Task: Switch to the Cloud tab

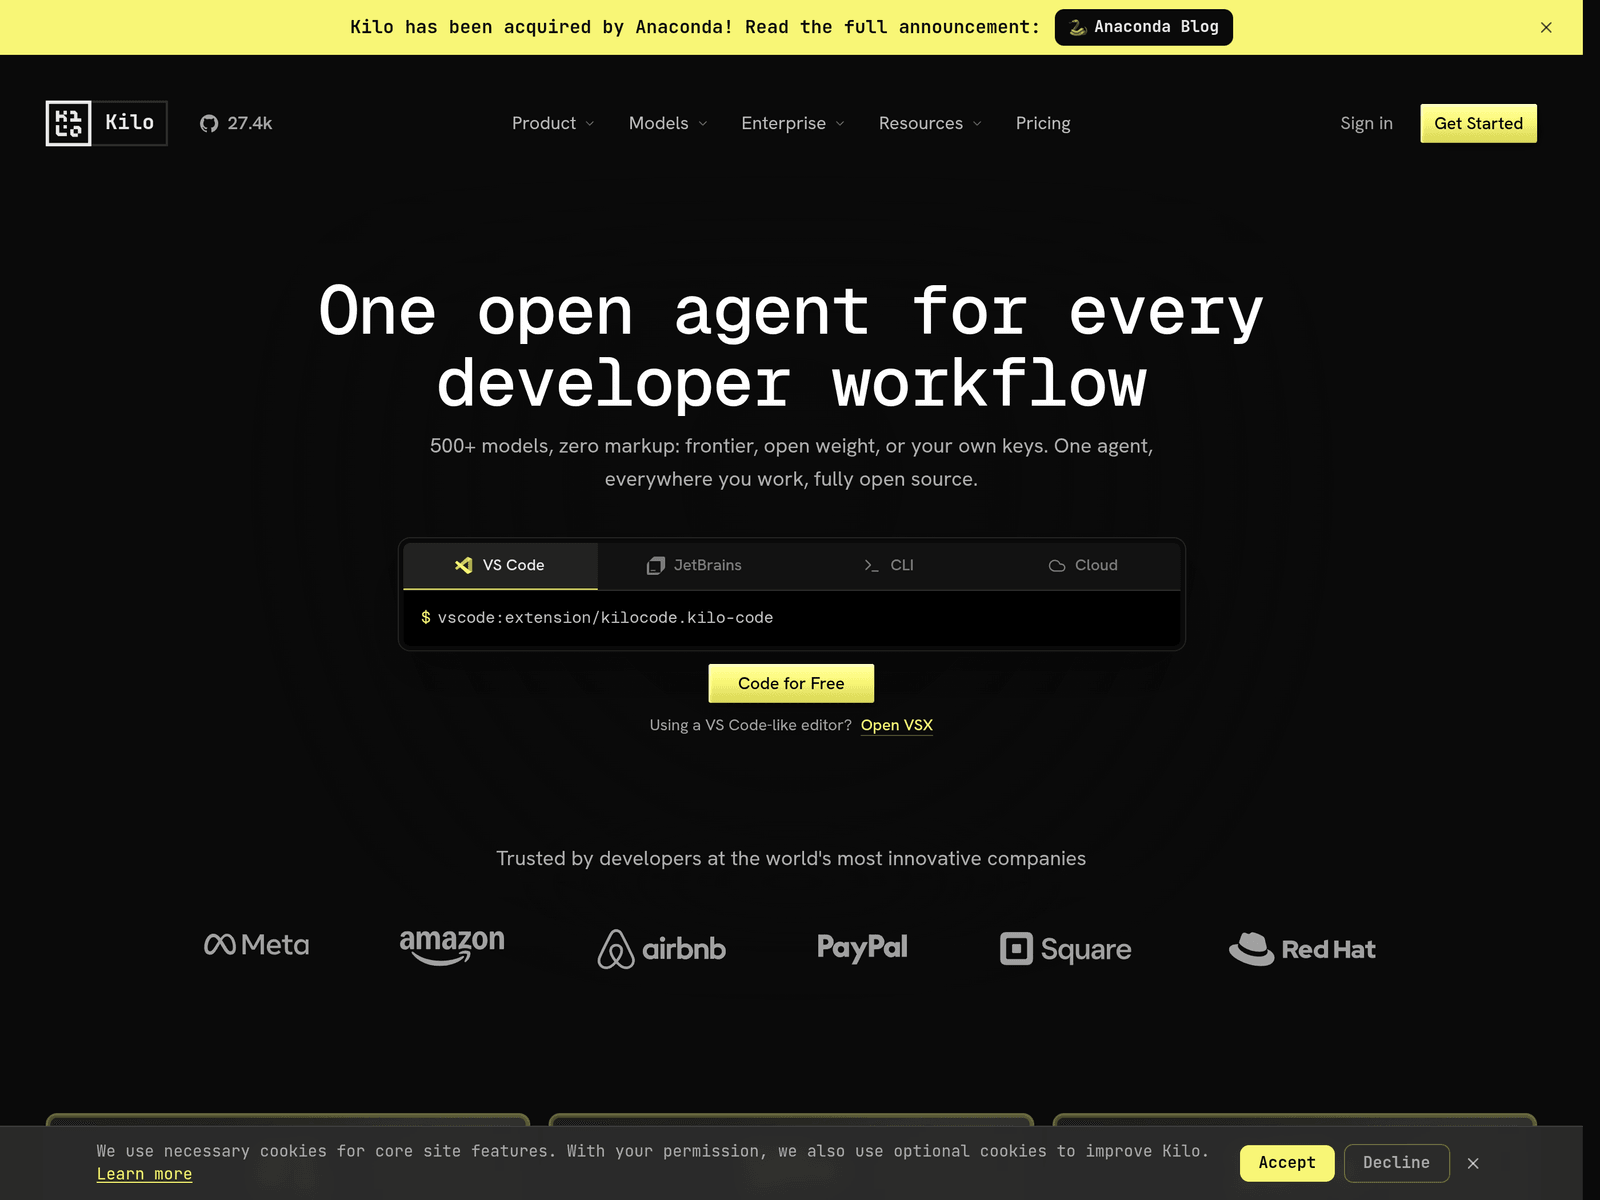Action: (1083, 565)
